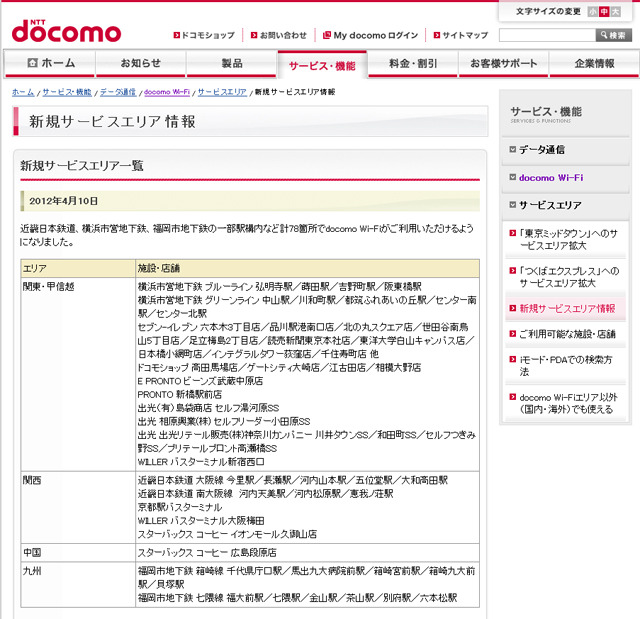
Task: Expand the sidebar サービスエリア section
Action: tap(565, 205)
